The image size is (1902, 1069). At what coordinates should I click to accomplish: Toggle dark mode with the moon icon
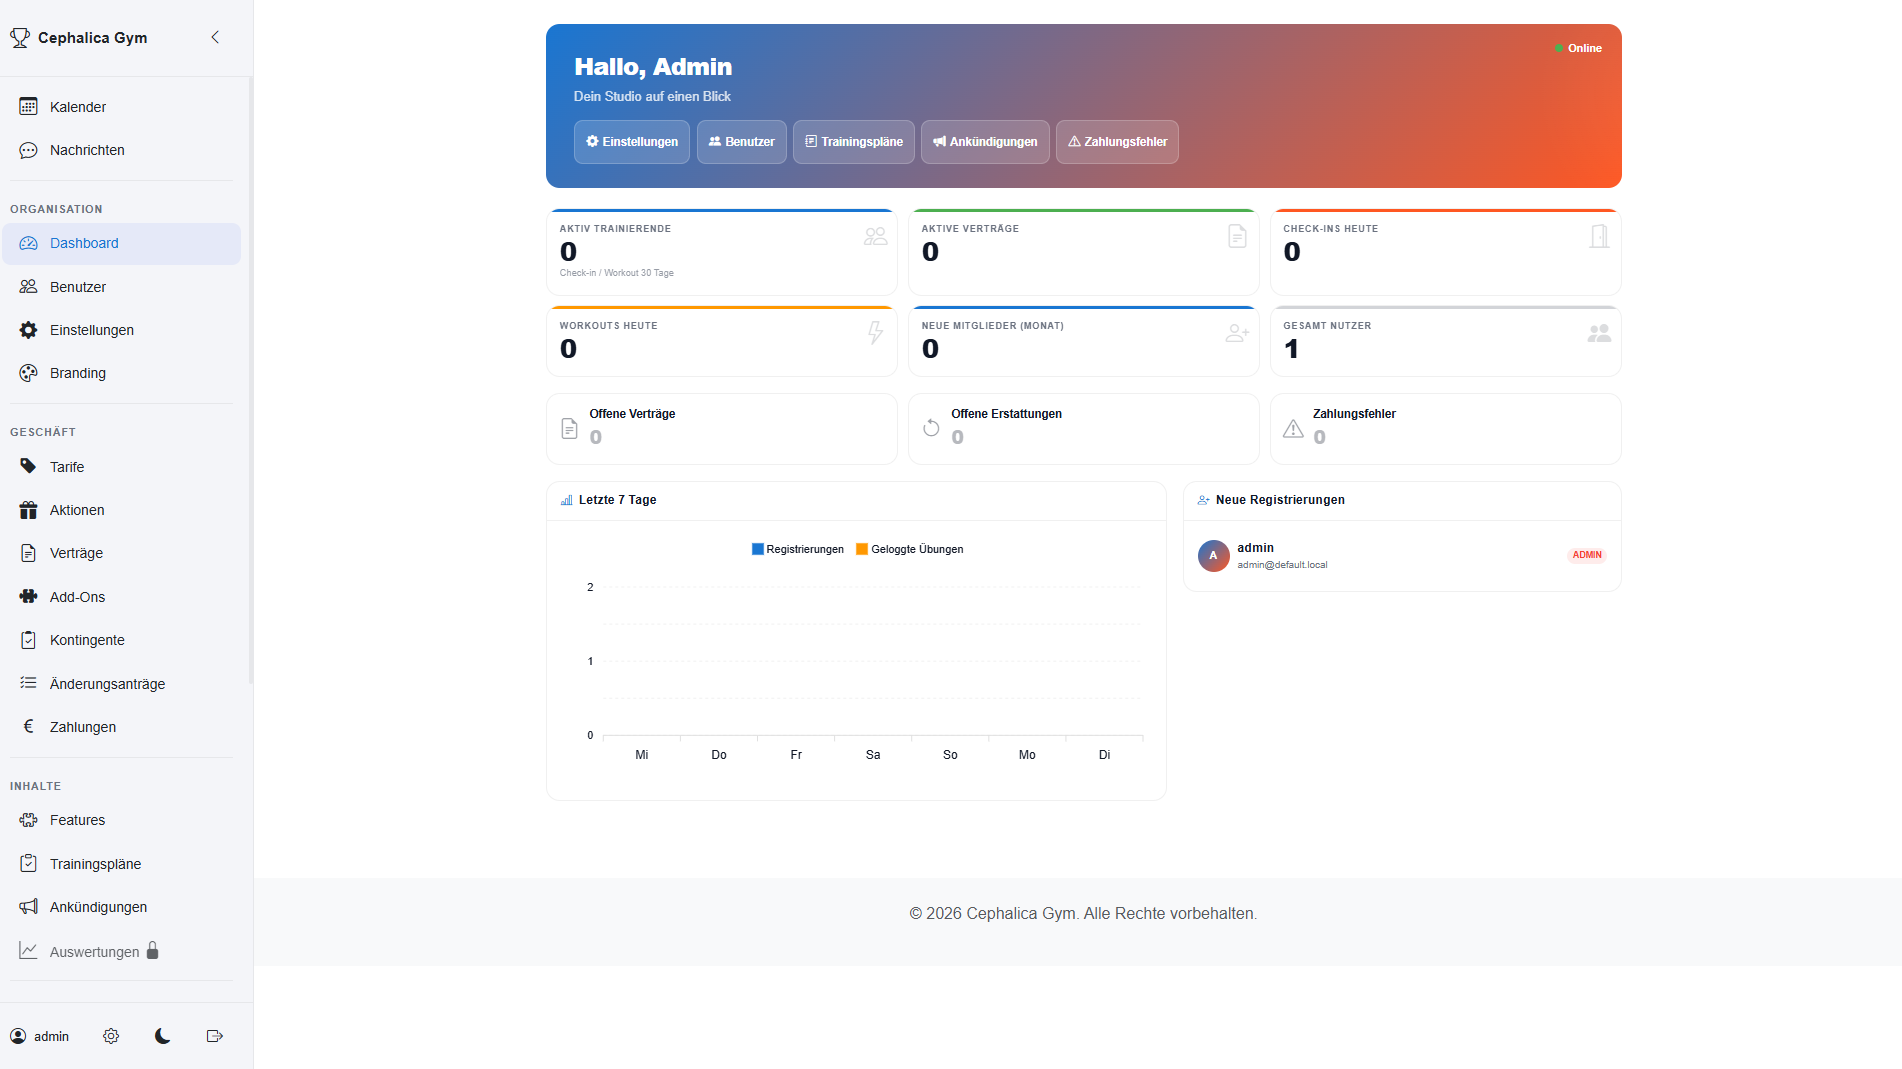point(162,1036)
